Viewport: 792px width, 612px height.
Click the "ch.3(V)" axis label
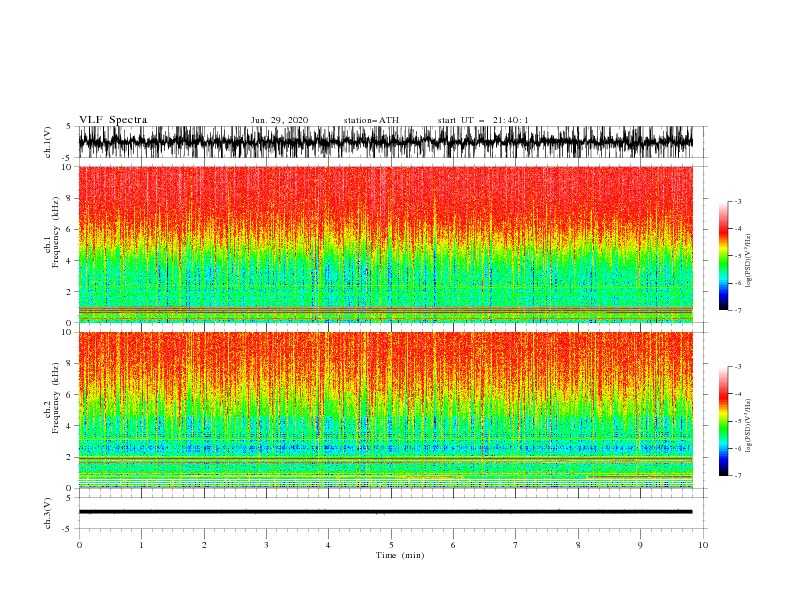pyautogui.click(x=48, y=513)
